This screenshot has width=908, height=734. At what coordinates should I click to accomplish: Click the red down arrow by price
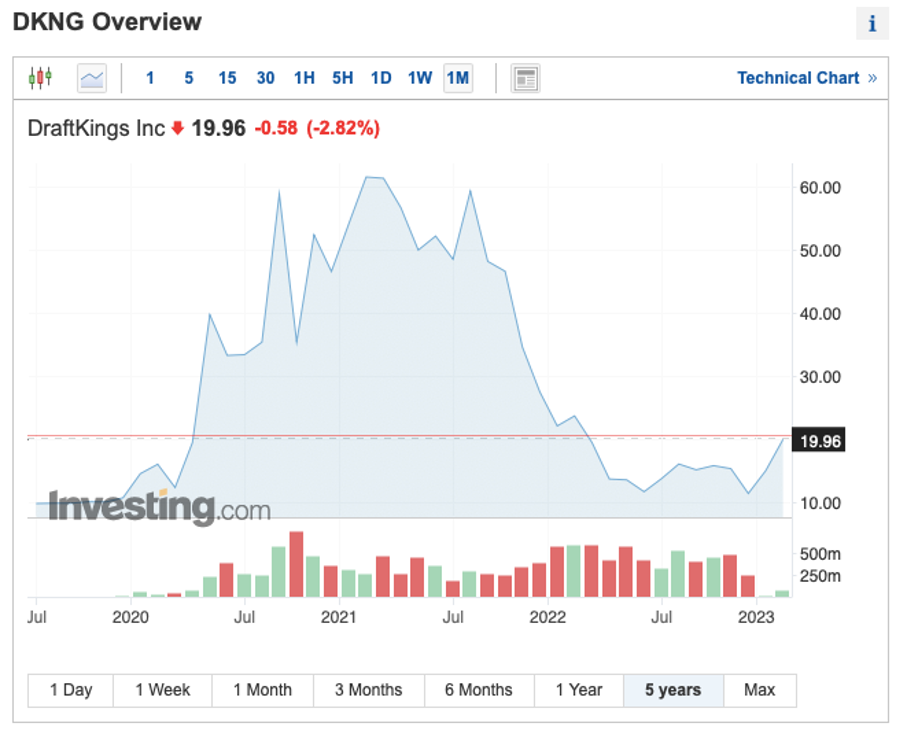(178, 128)
